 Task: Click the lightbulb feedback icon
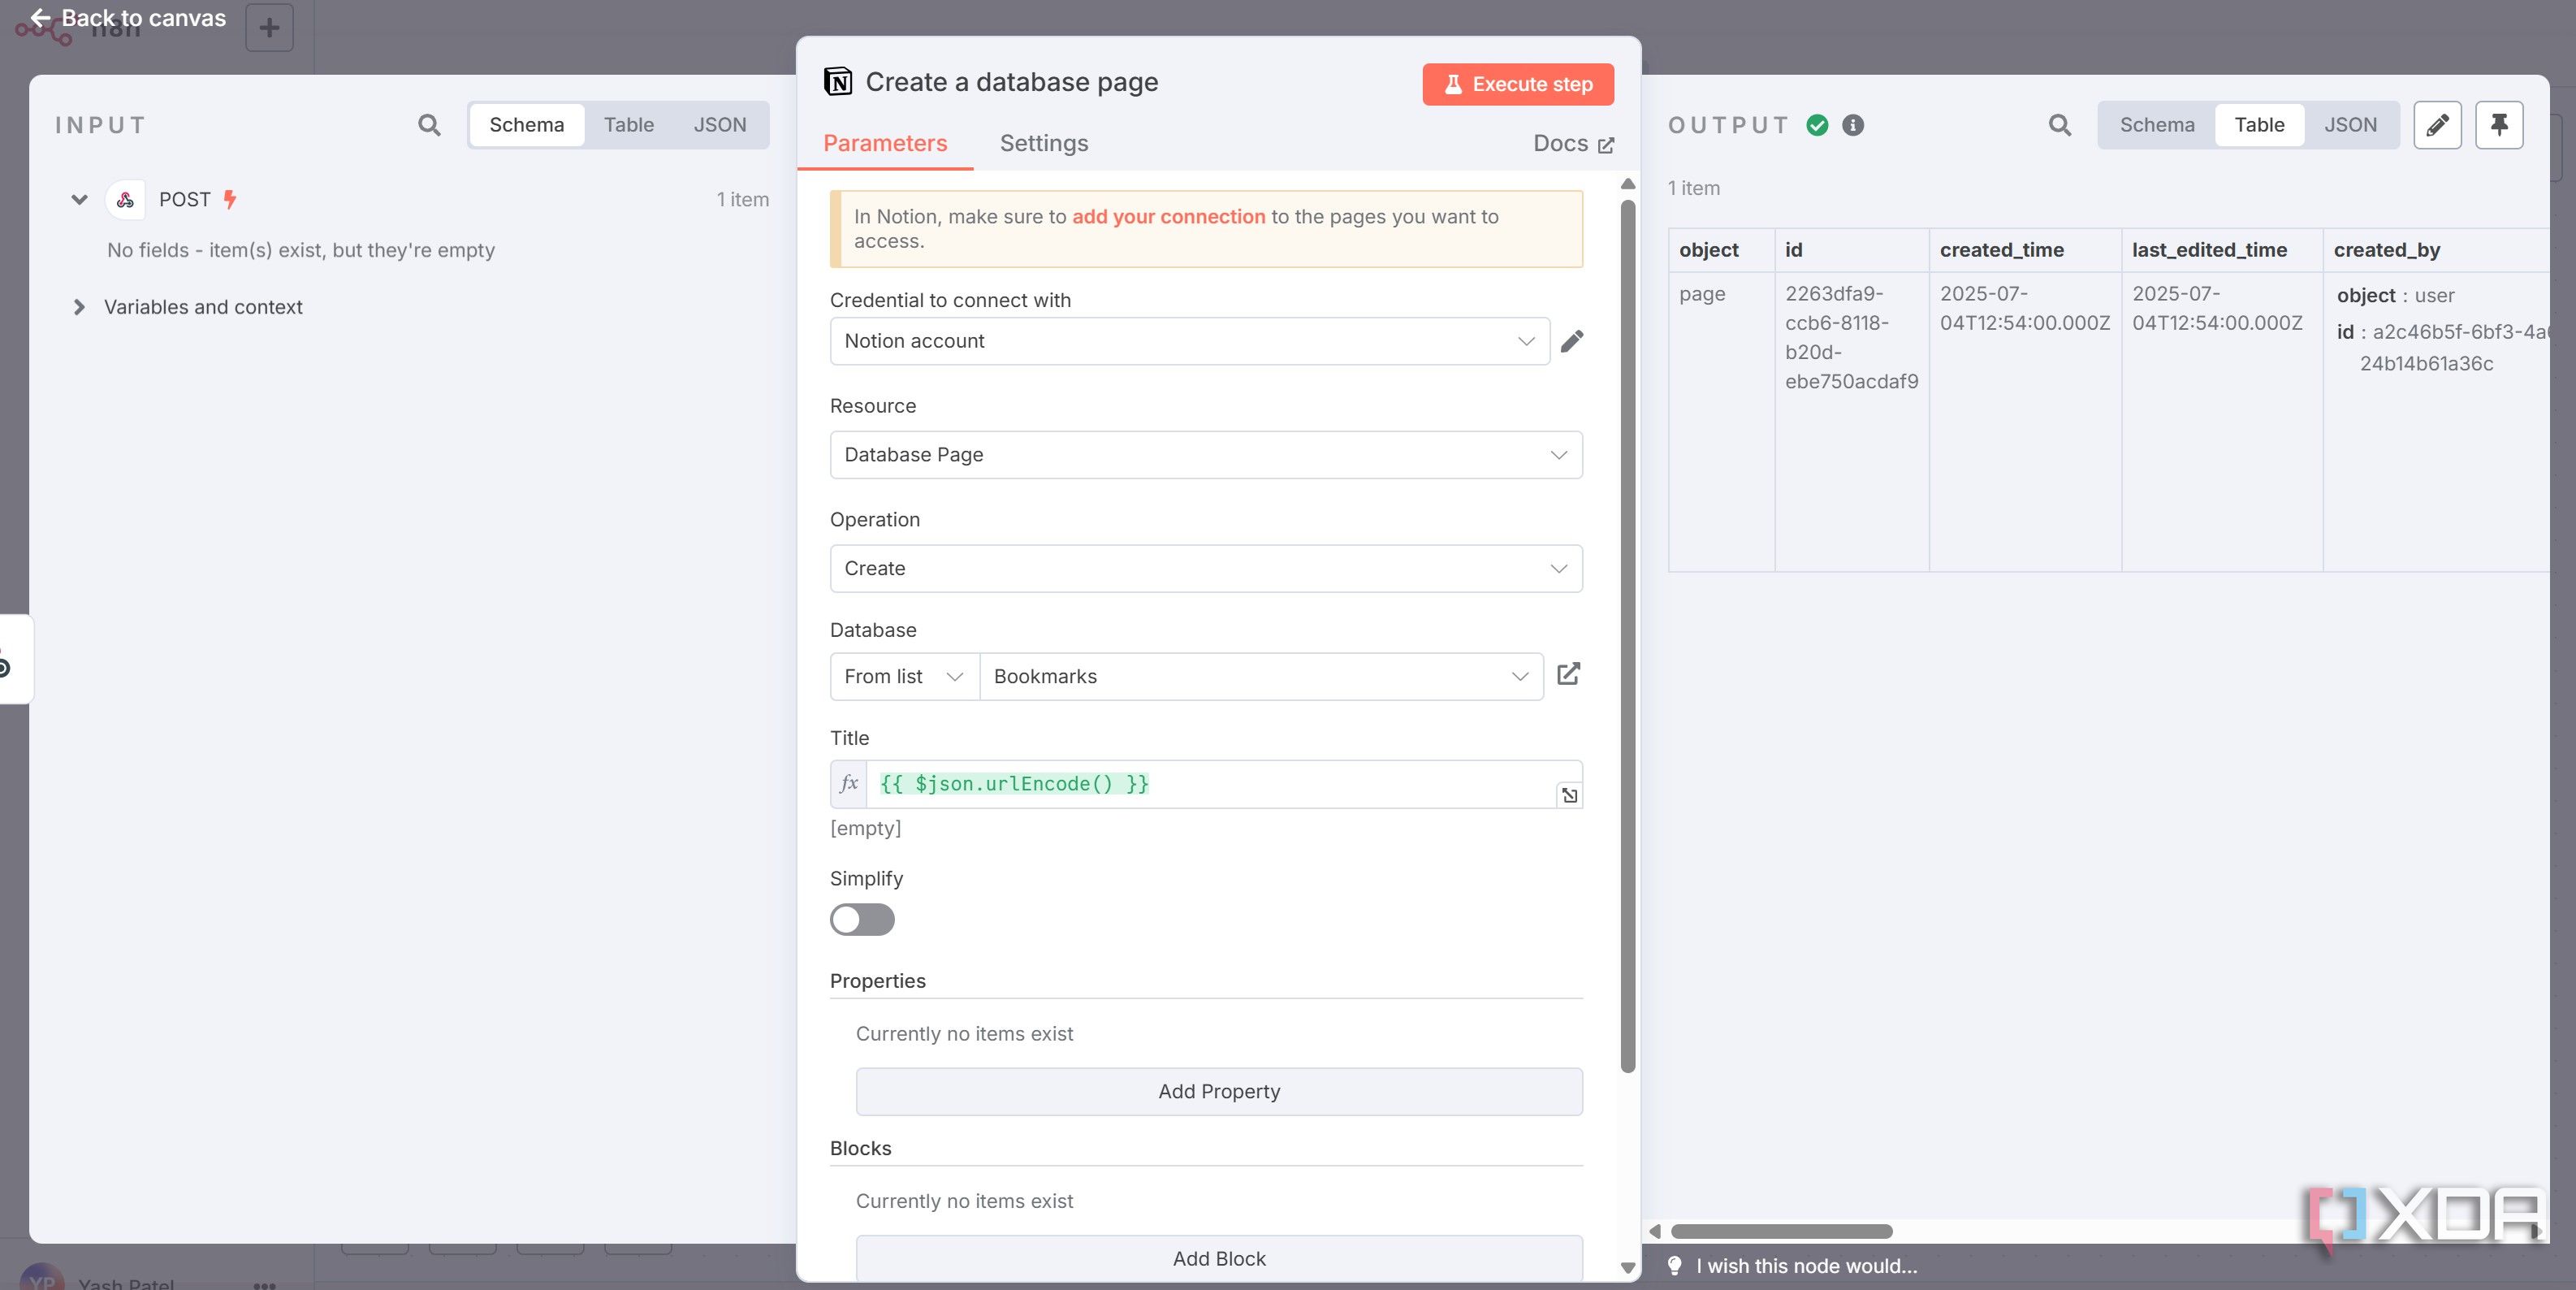click(x=1674, y=1266)
